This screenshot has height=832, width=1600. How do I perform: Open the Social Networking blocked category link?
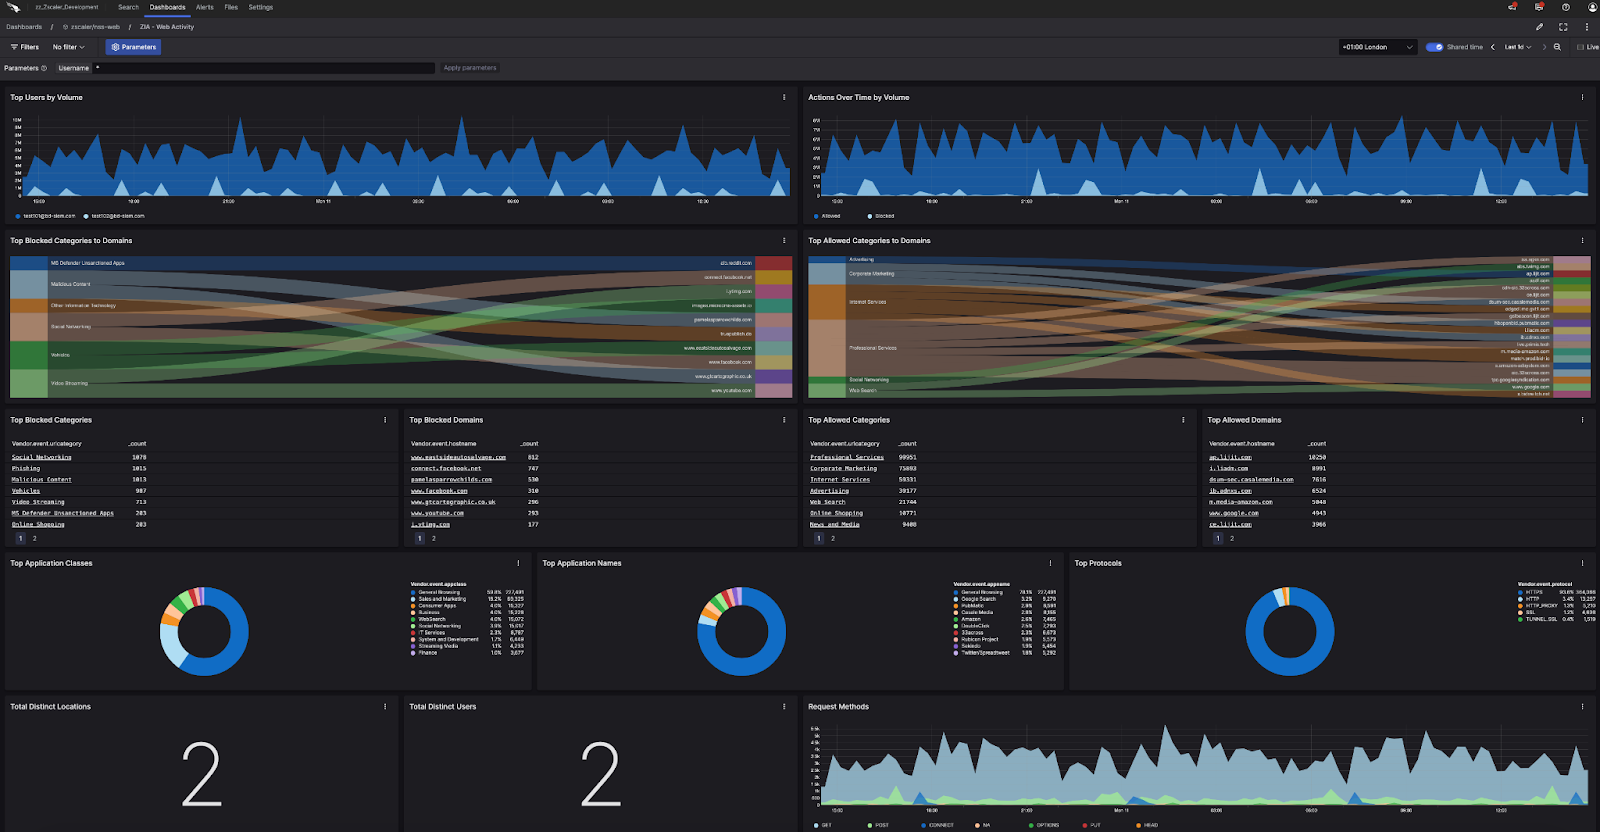pyautogui.click(x=41, y=457)
